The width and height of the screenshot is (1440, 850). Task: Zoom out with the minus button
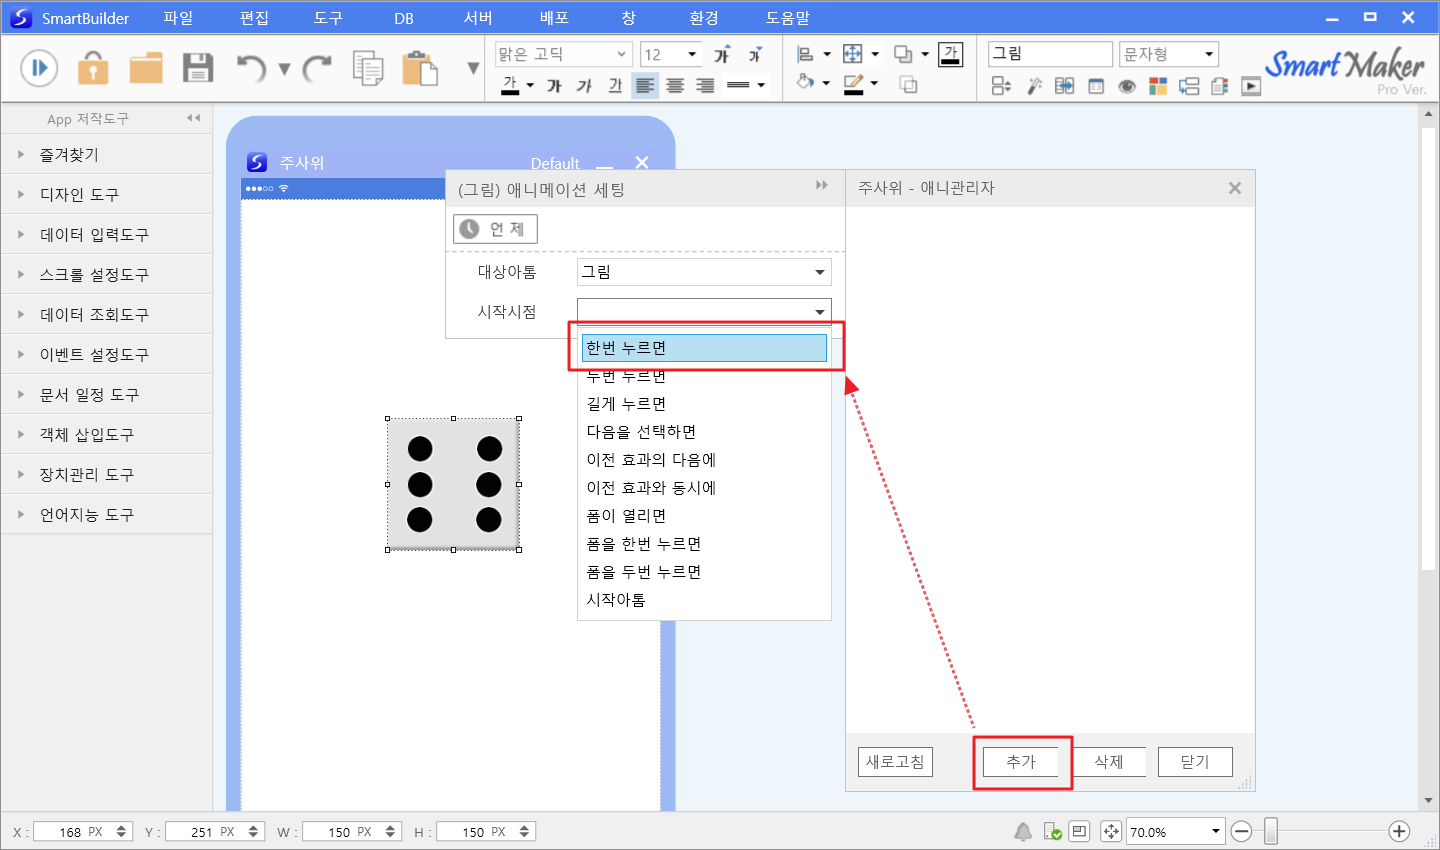[1242, 831]
